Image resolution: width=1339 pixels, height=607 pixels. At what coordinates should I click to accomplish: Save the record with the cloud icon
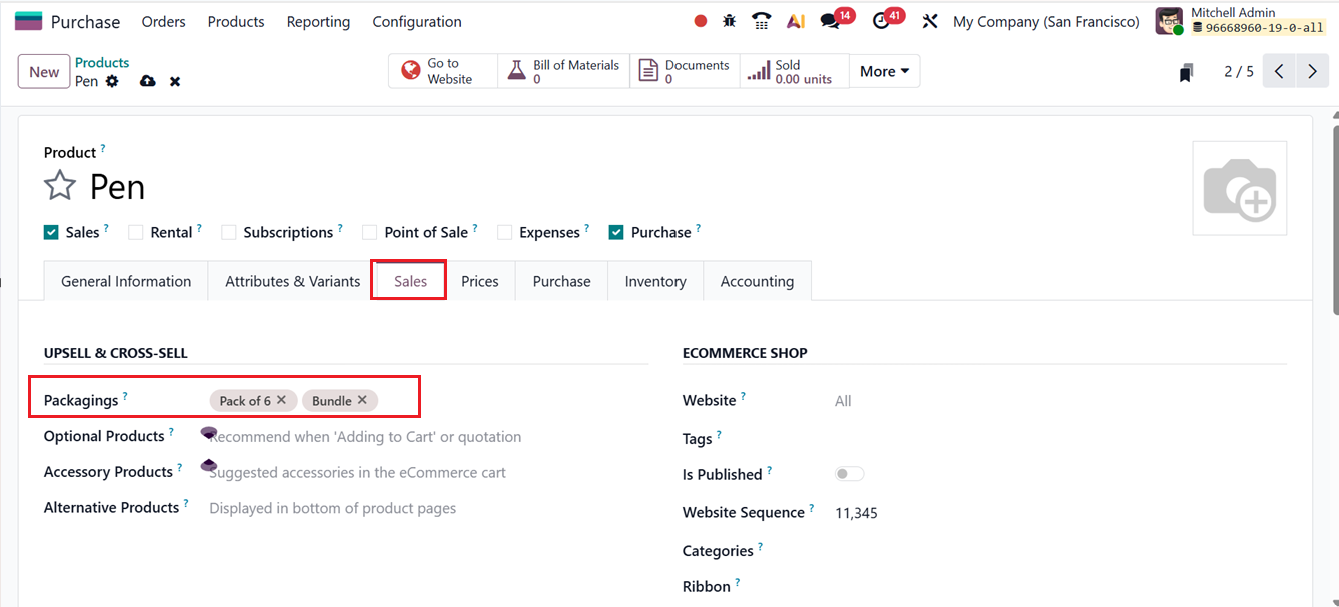click(147, 81)
